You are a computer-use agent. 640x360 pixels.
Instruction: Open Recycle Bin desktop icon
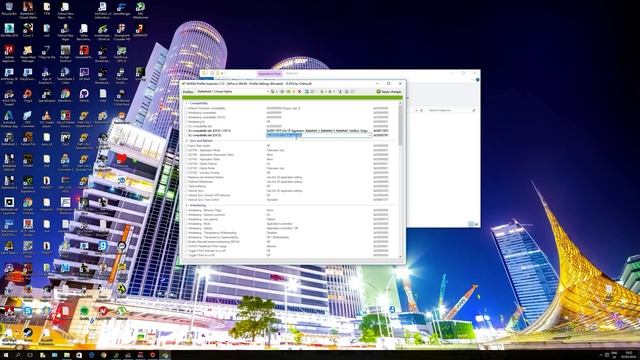9,9
